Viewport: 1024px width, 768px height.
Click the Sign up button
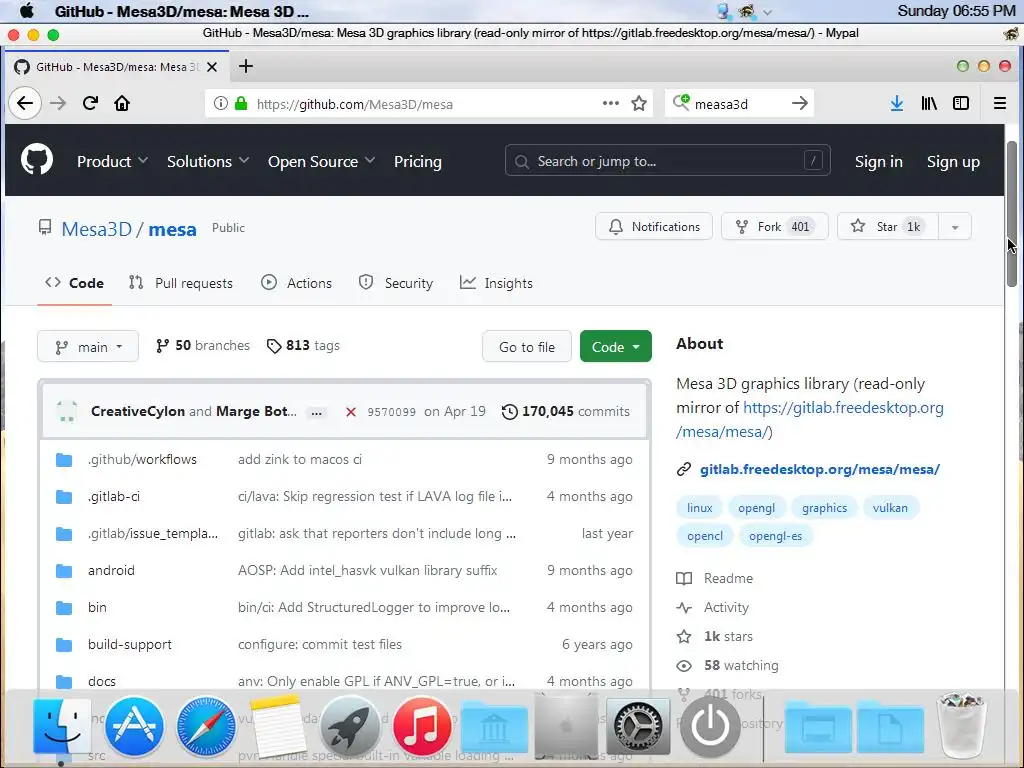[x=953, y=161]
